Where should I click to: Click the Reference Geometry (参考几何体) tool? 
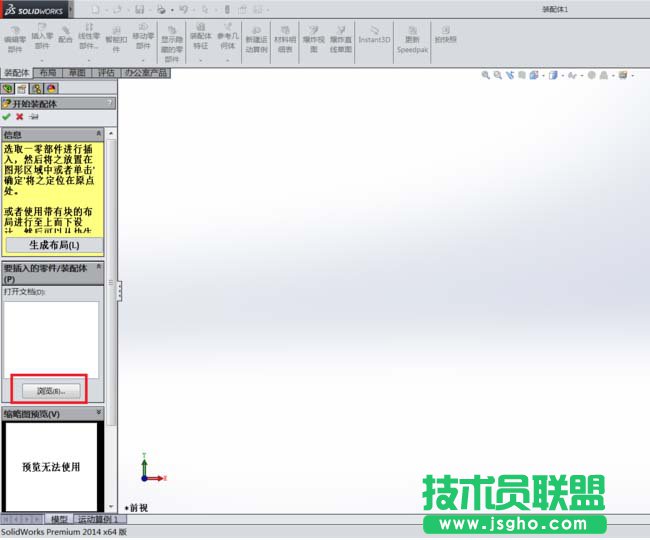(x=228, y=36)
